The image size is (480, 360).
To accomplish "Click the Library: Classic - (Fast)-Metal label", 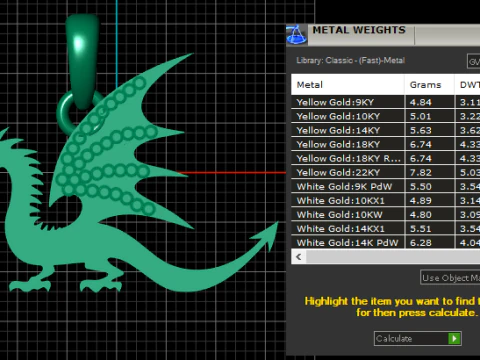I will [351, 60].
